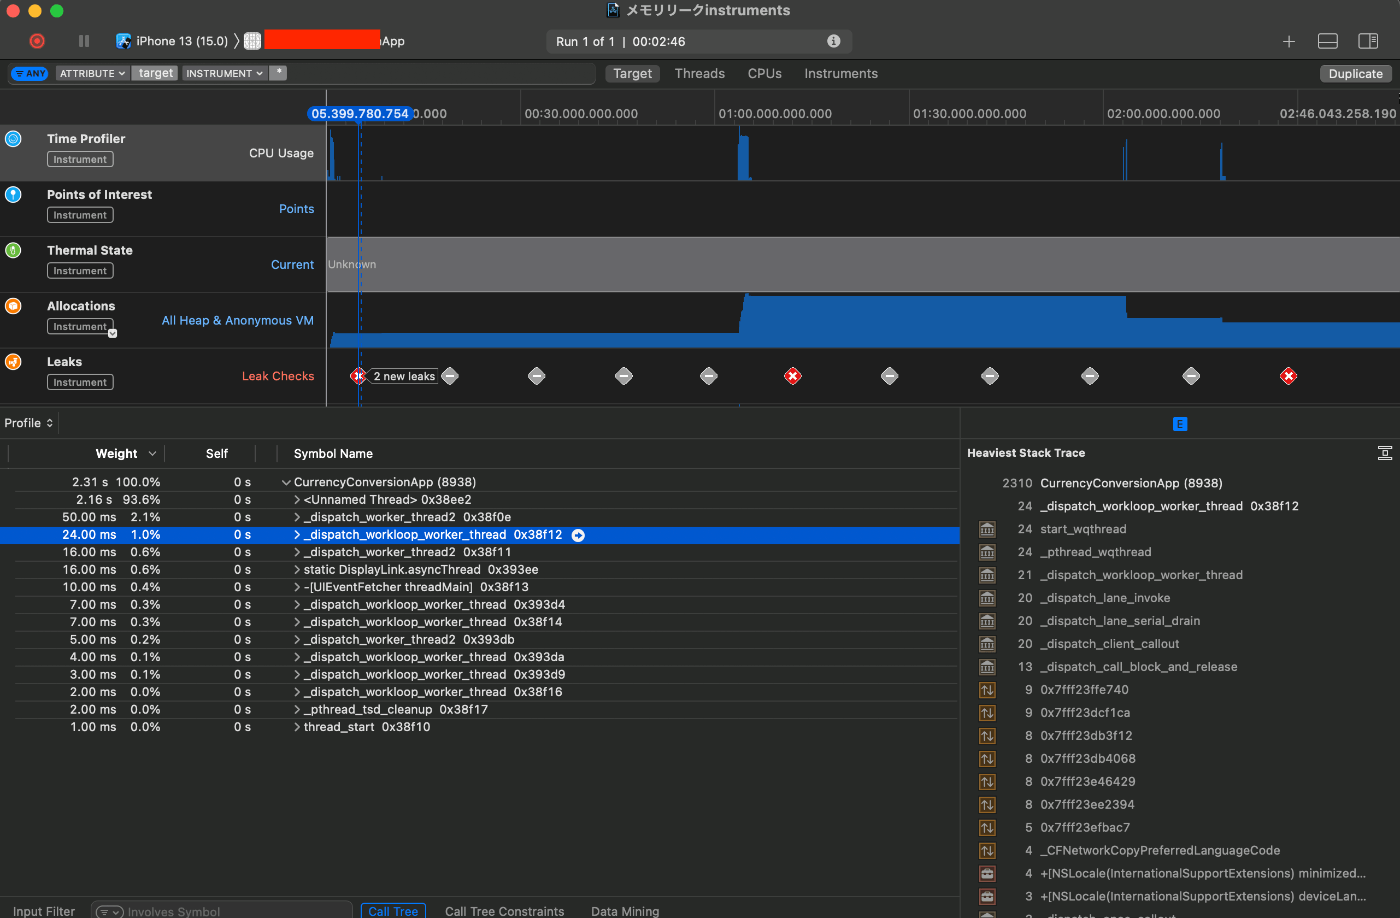Select the Leaks instrument icon
1400x918 pixels.
(13, 362)
